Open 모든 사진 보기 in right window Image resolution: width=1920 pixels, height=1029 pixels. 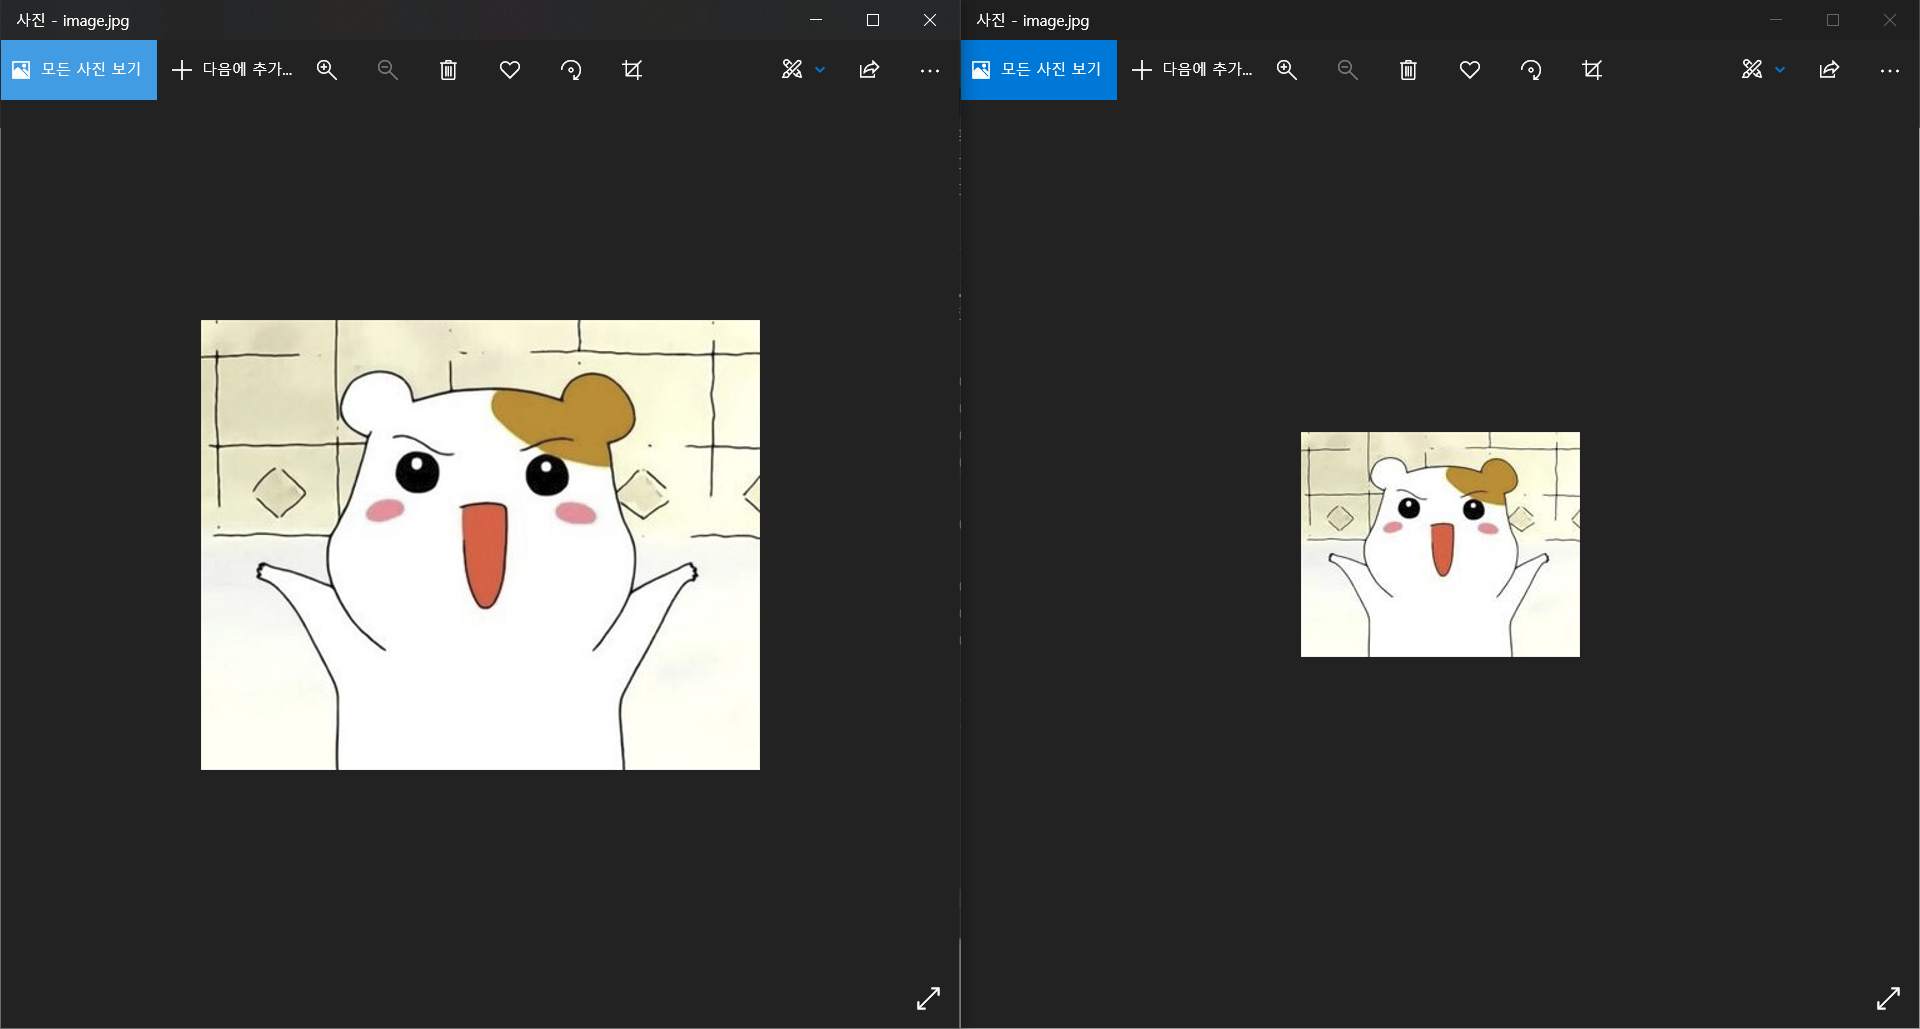tap(1039, 70)
